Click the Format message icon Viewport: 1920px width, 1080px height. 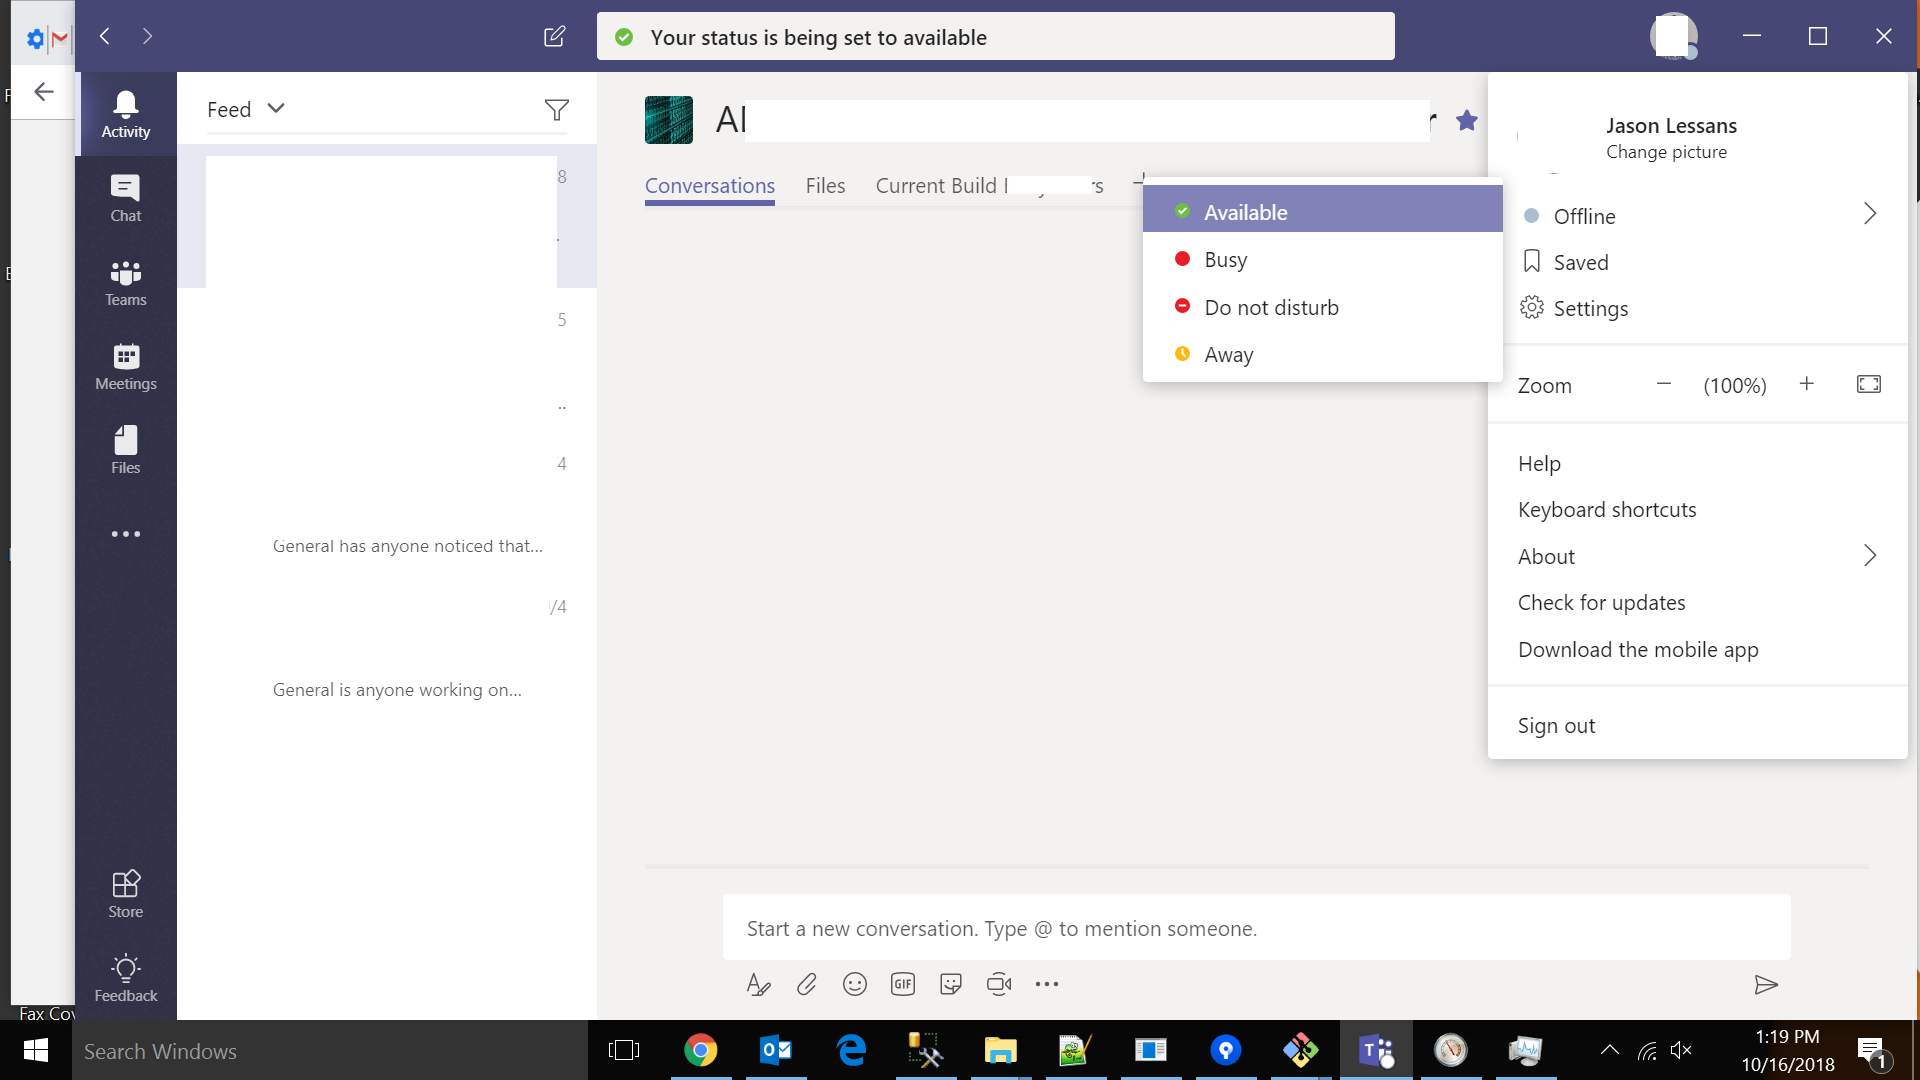(758, 984)
